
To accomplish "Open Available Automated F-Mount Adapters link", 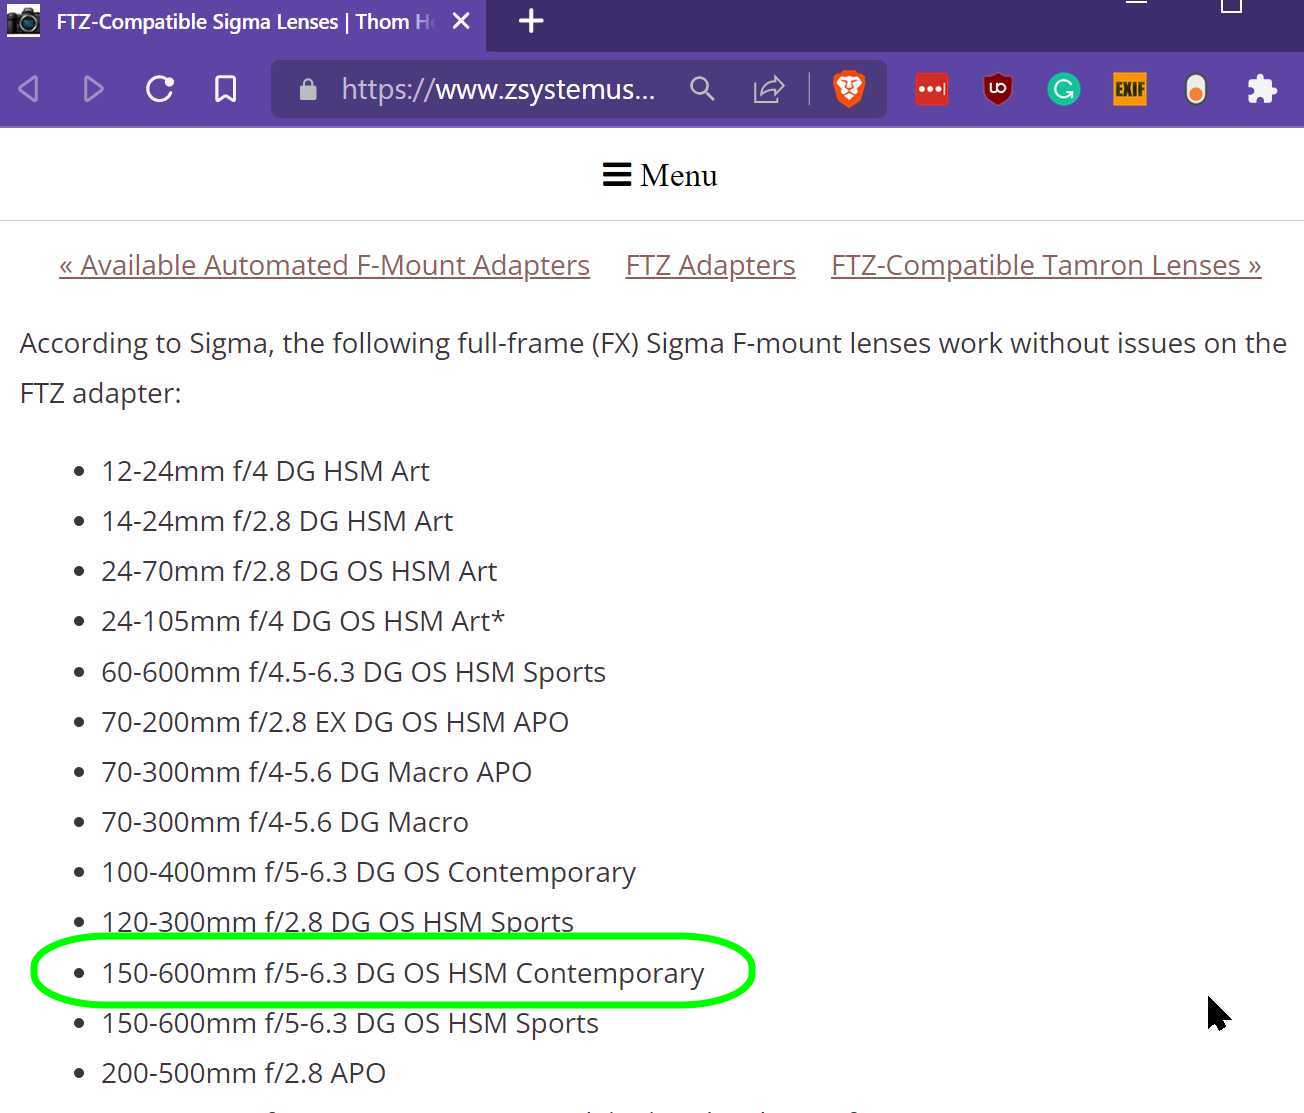I will point(324,265).
